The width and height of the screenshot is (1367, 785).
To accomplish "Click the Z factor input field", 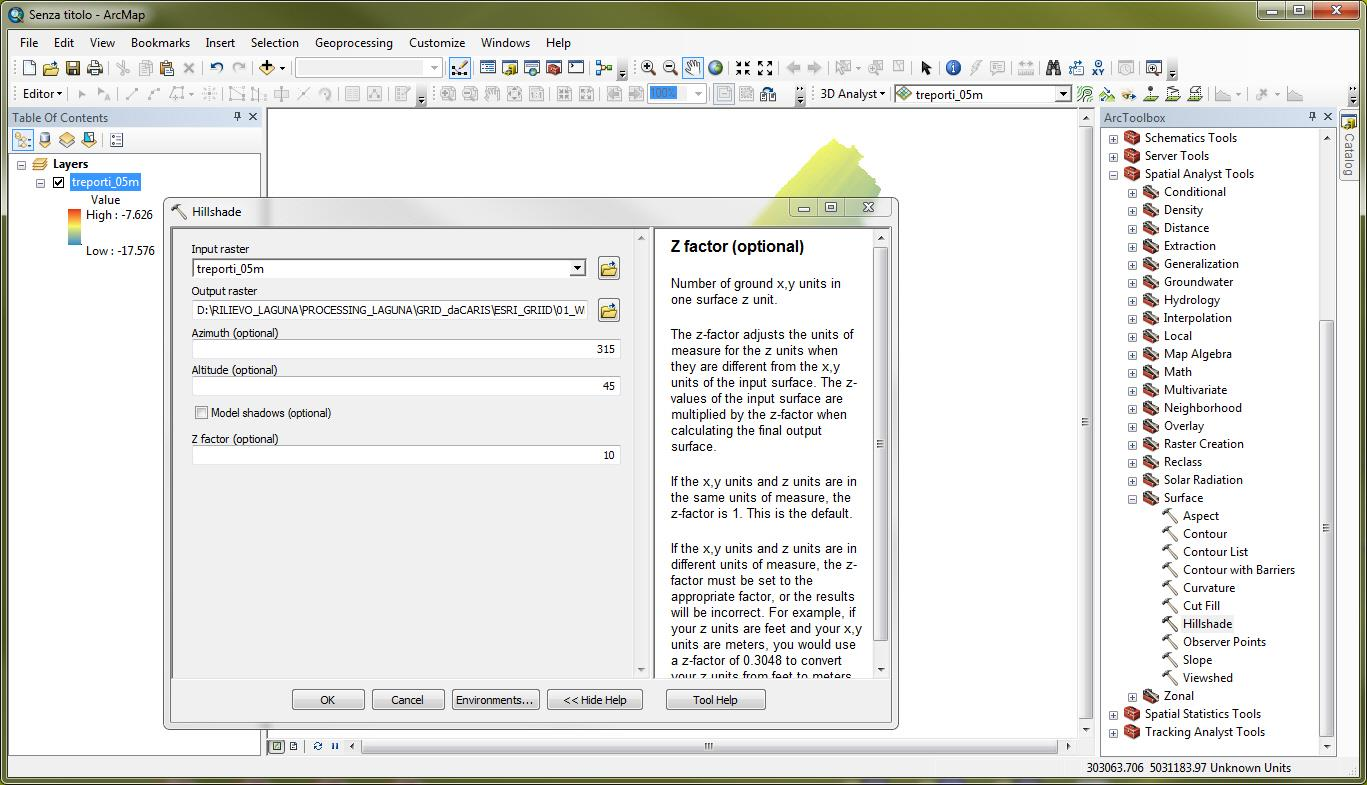I will (x=406, y=455).
